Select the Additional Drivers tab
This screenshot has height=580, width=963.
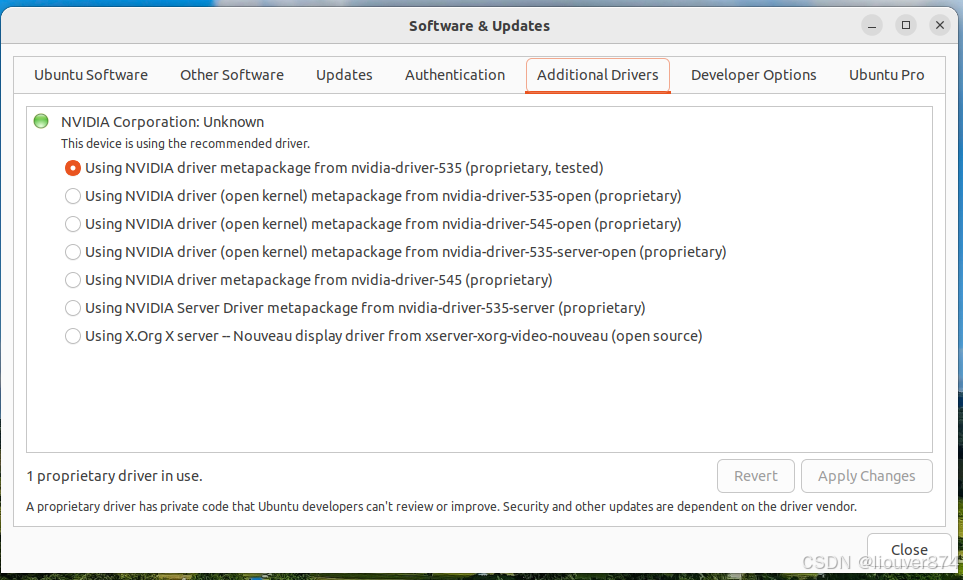pyautogui.click(x=598, y=75)
